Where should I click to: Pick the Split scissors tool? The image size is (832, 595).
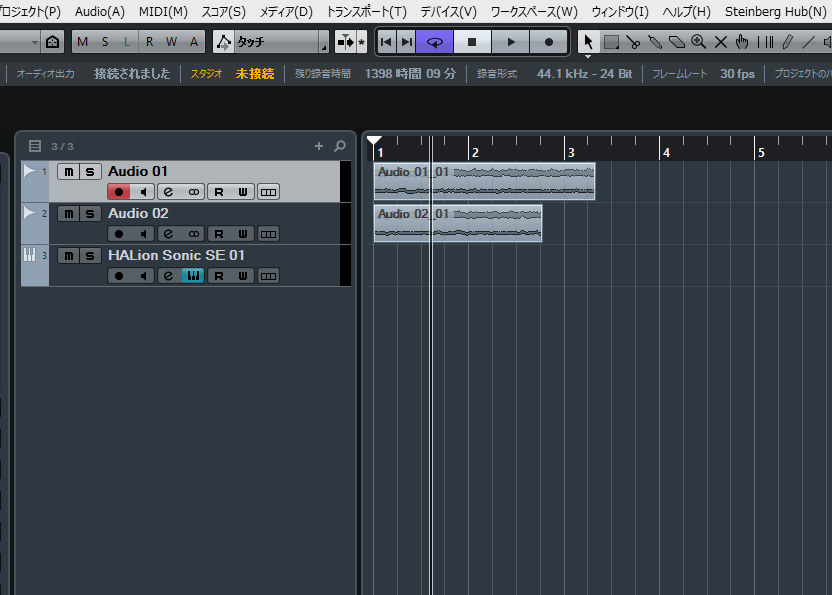(x=632, y=42)
